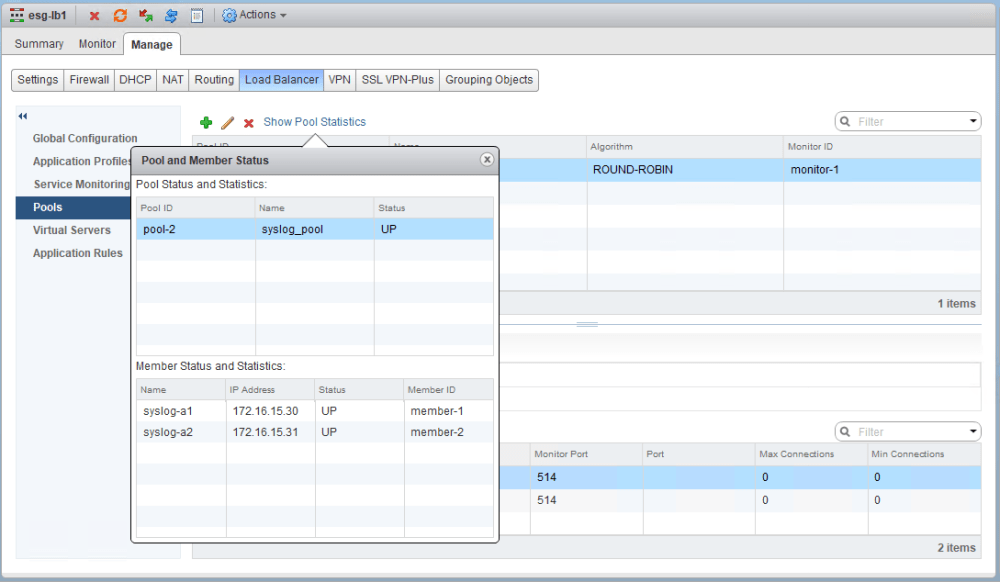Expand the upper Filter dropdown arrow
The width and height of the screenshot is (1000, 582).
point(973,121)
